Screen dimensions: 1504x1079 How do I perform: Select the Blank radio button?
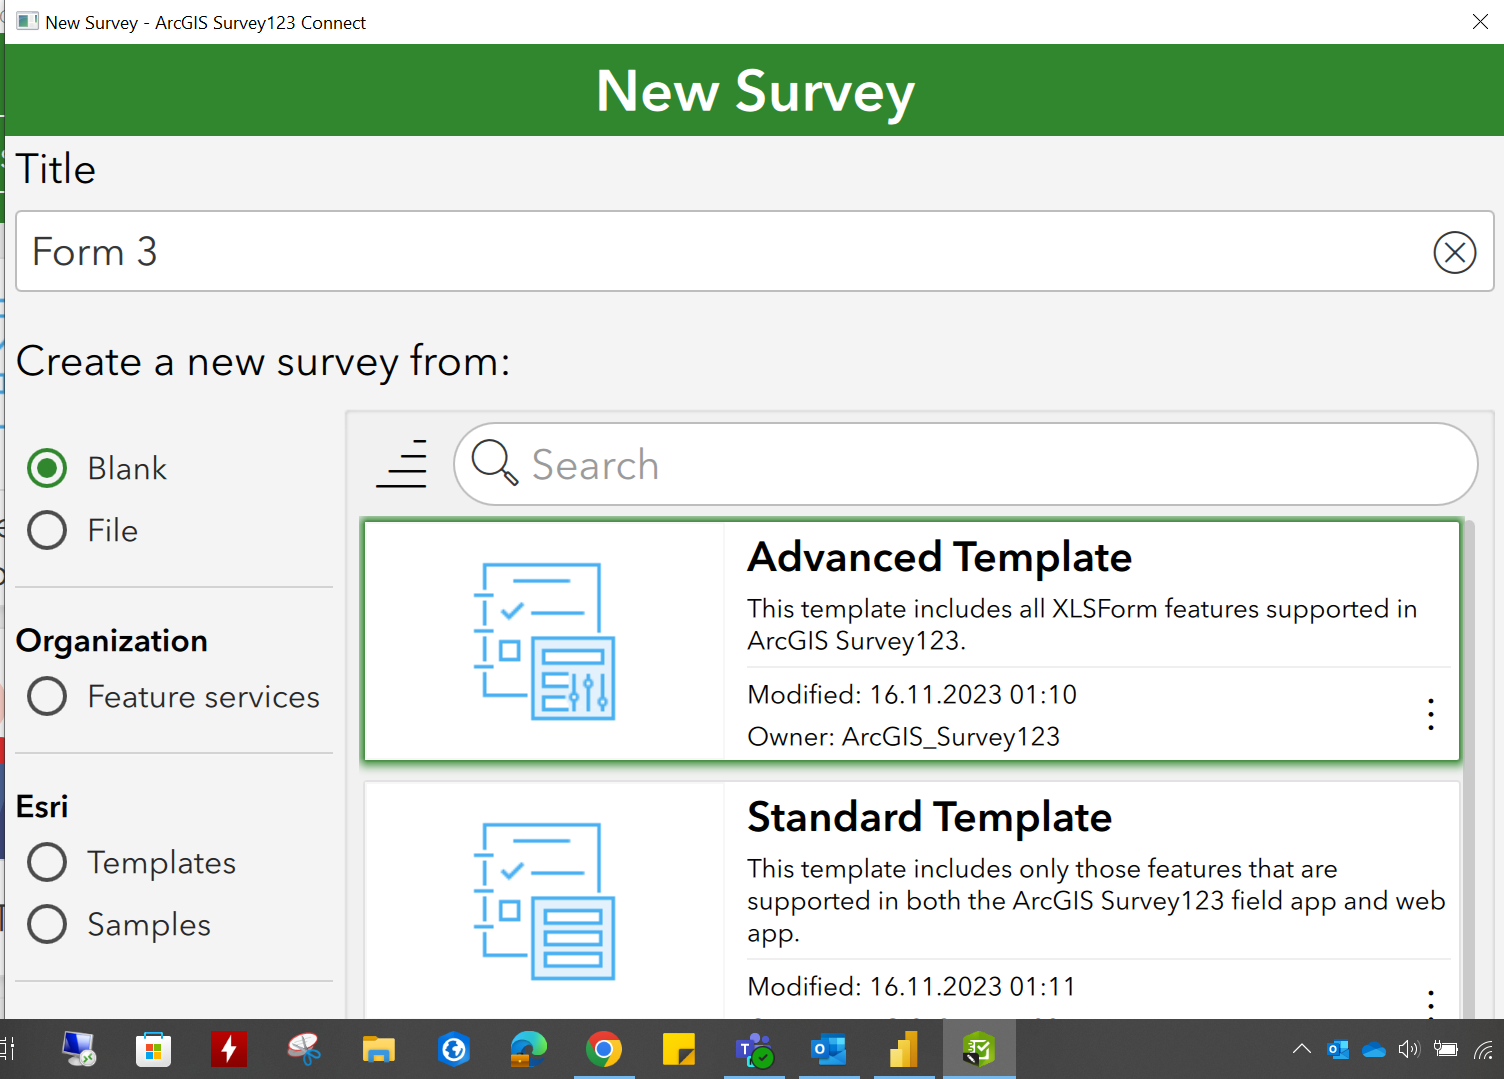pos(46,467)
